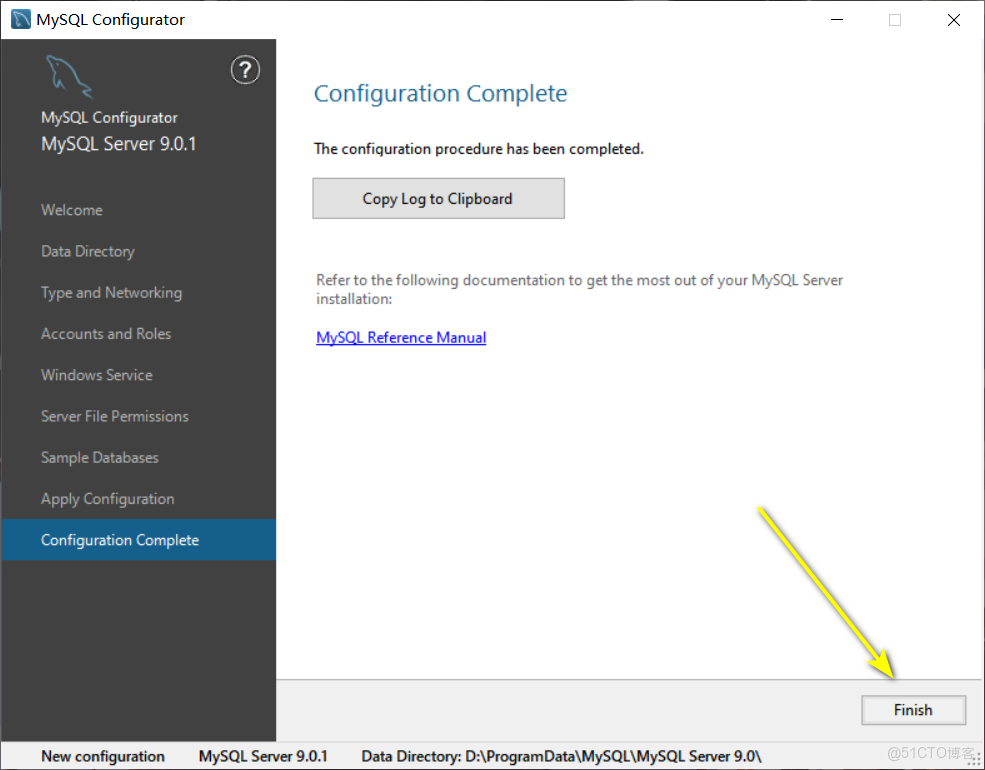The image size is (985, 770).
Task: Open the Accounts and Roles step
Action: [x=106, y=333]
